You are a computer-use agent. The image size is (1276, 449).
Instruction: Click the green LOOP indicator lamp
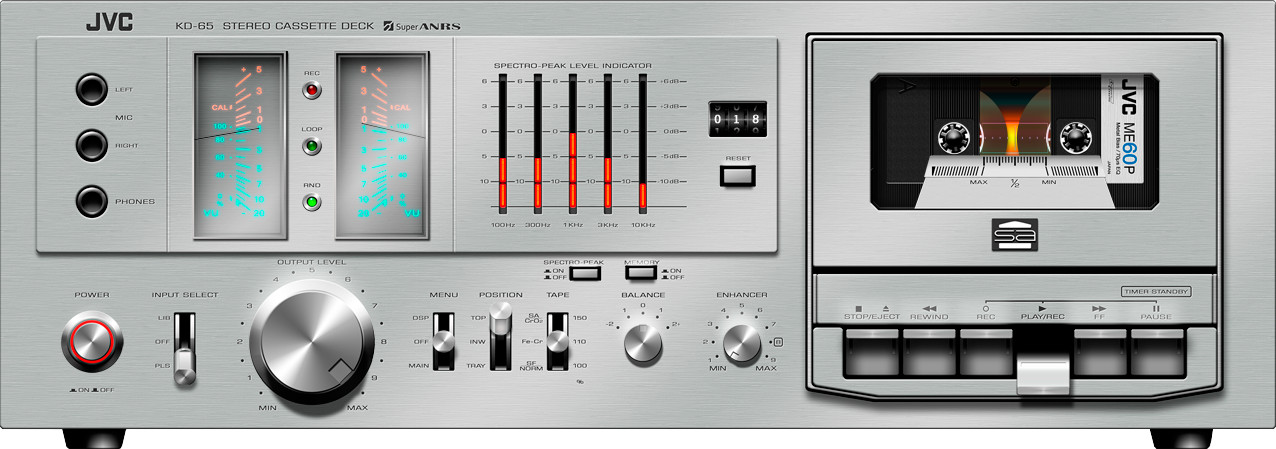pyautogui.click(x=311, y=148)
